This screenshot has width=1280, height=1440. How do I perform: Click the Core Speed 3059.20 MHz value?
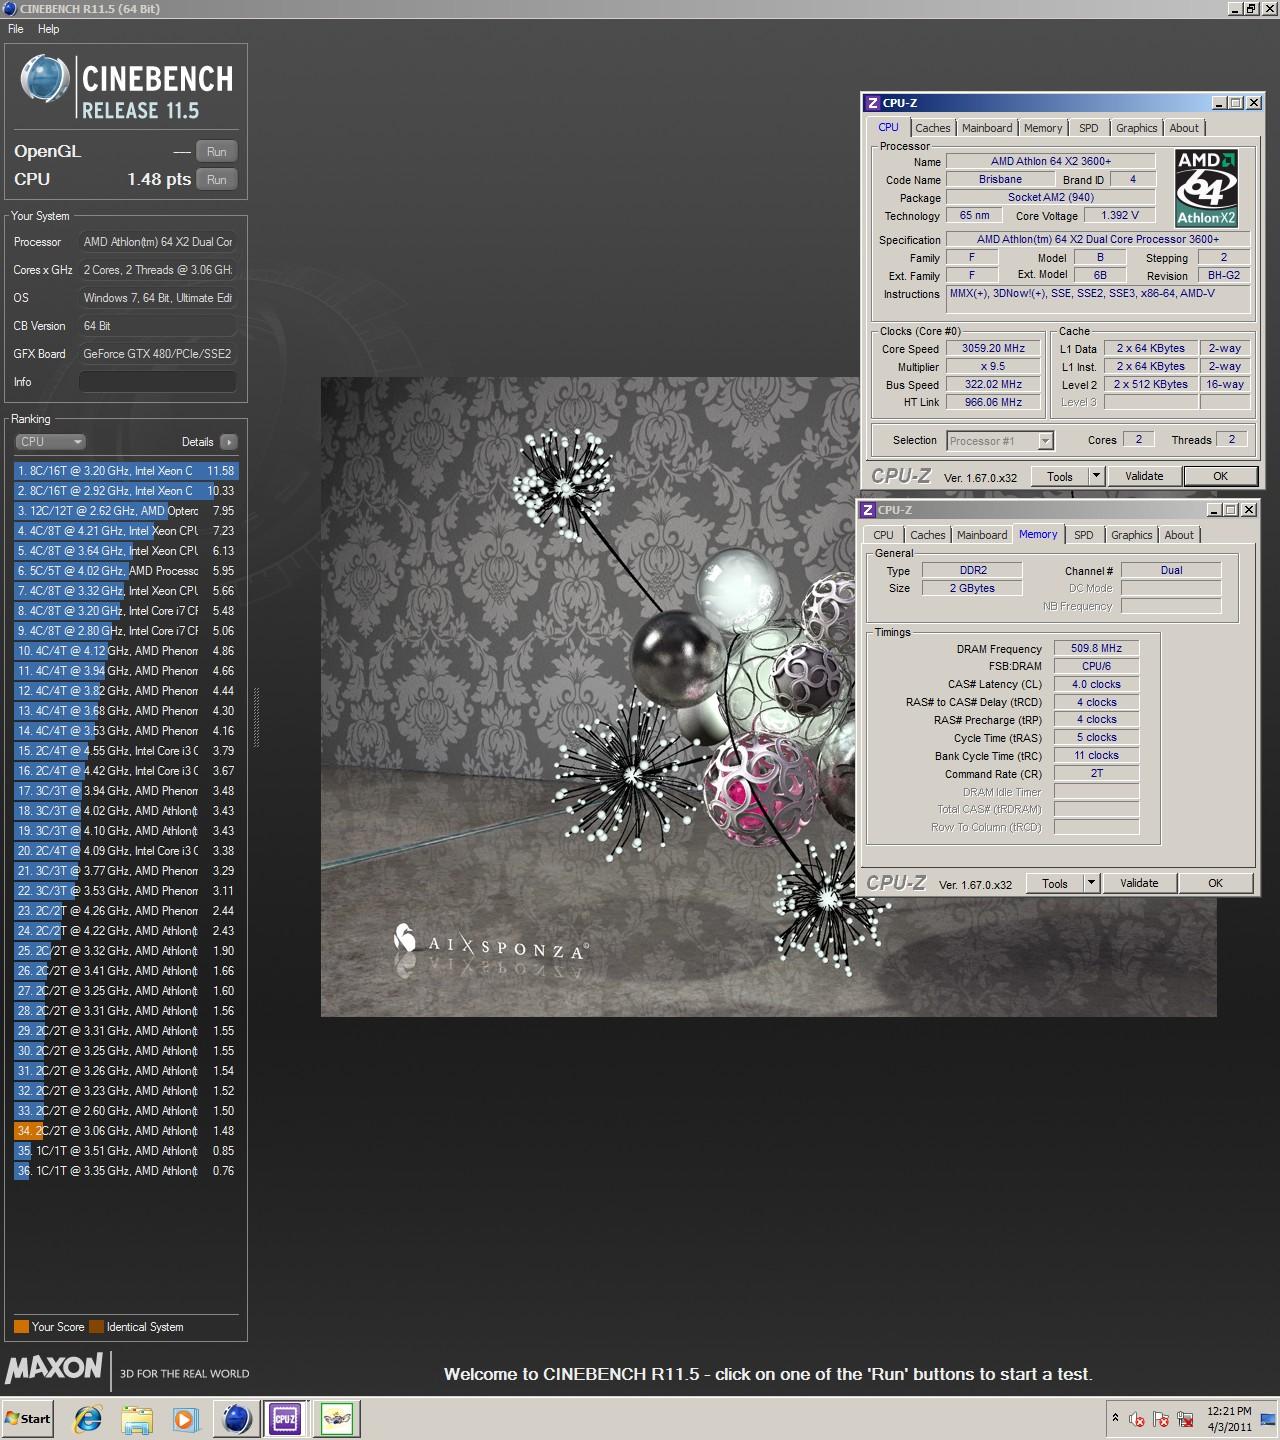click(993, 349)
